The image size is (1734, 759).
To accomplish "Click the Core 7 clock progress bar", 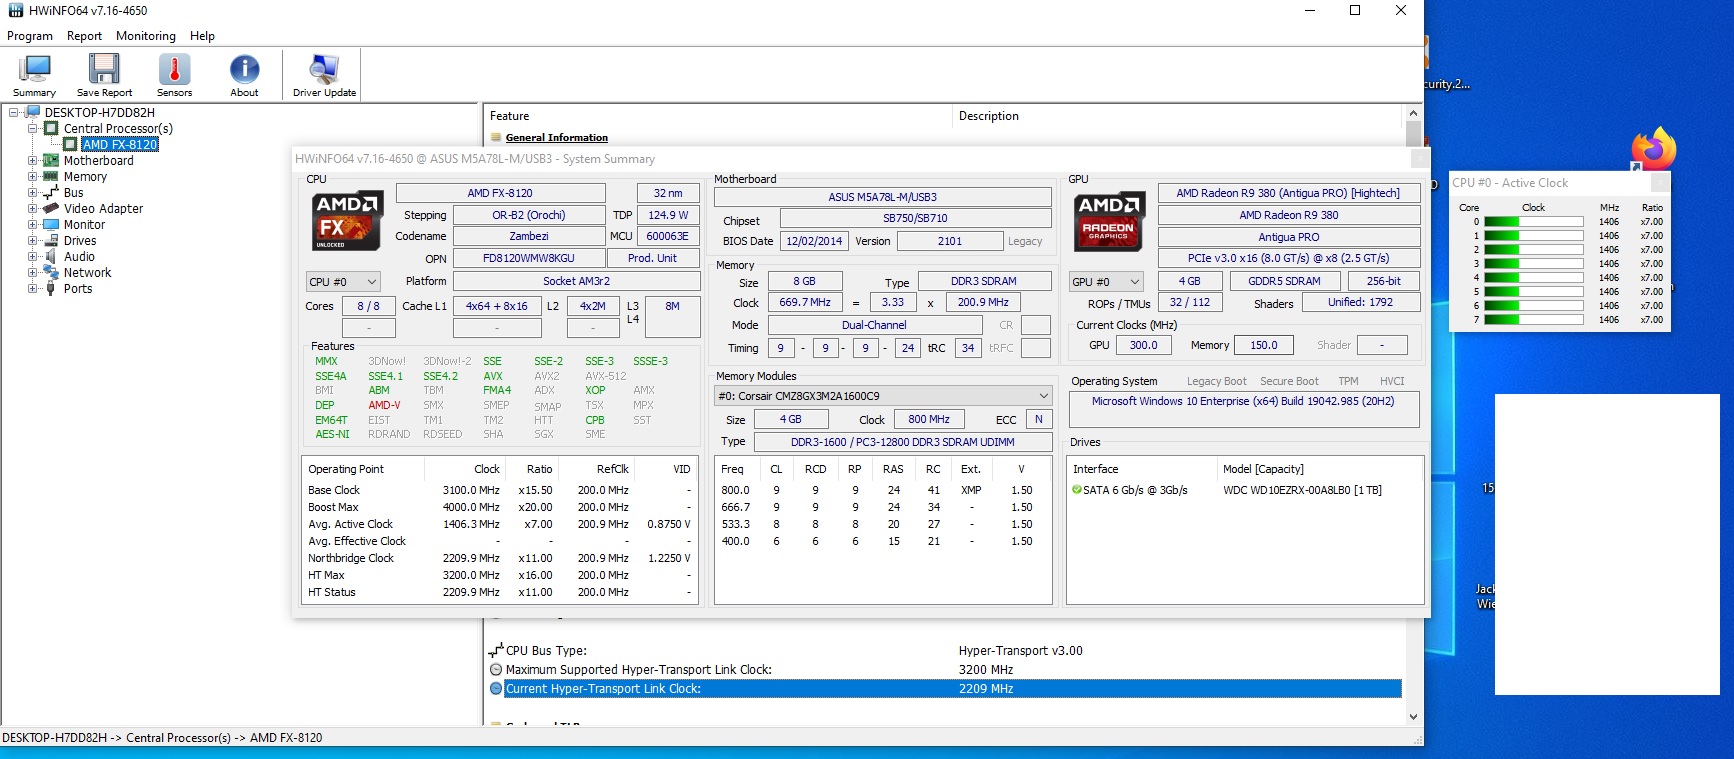I will coord(1534,320).
